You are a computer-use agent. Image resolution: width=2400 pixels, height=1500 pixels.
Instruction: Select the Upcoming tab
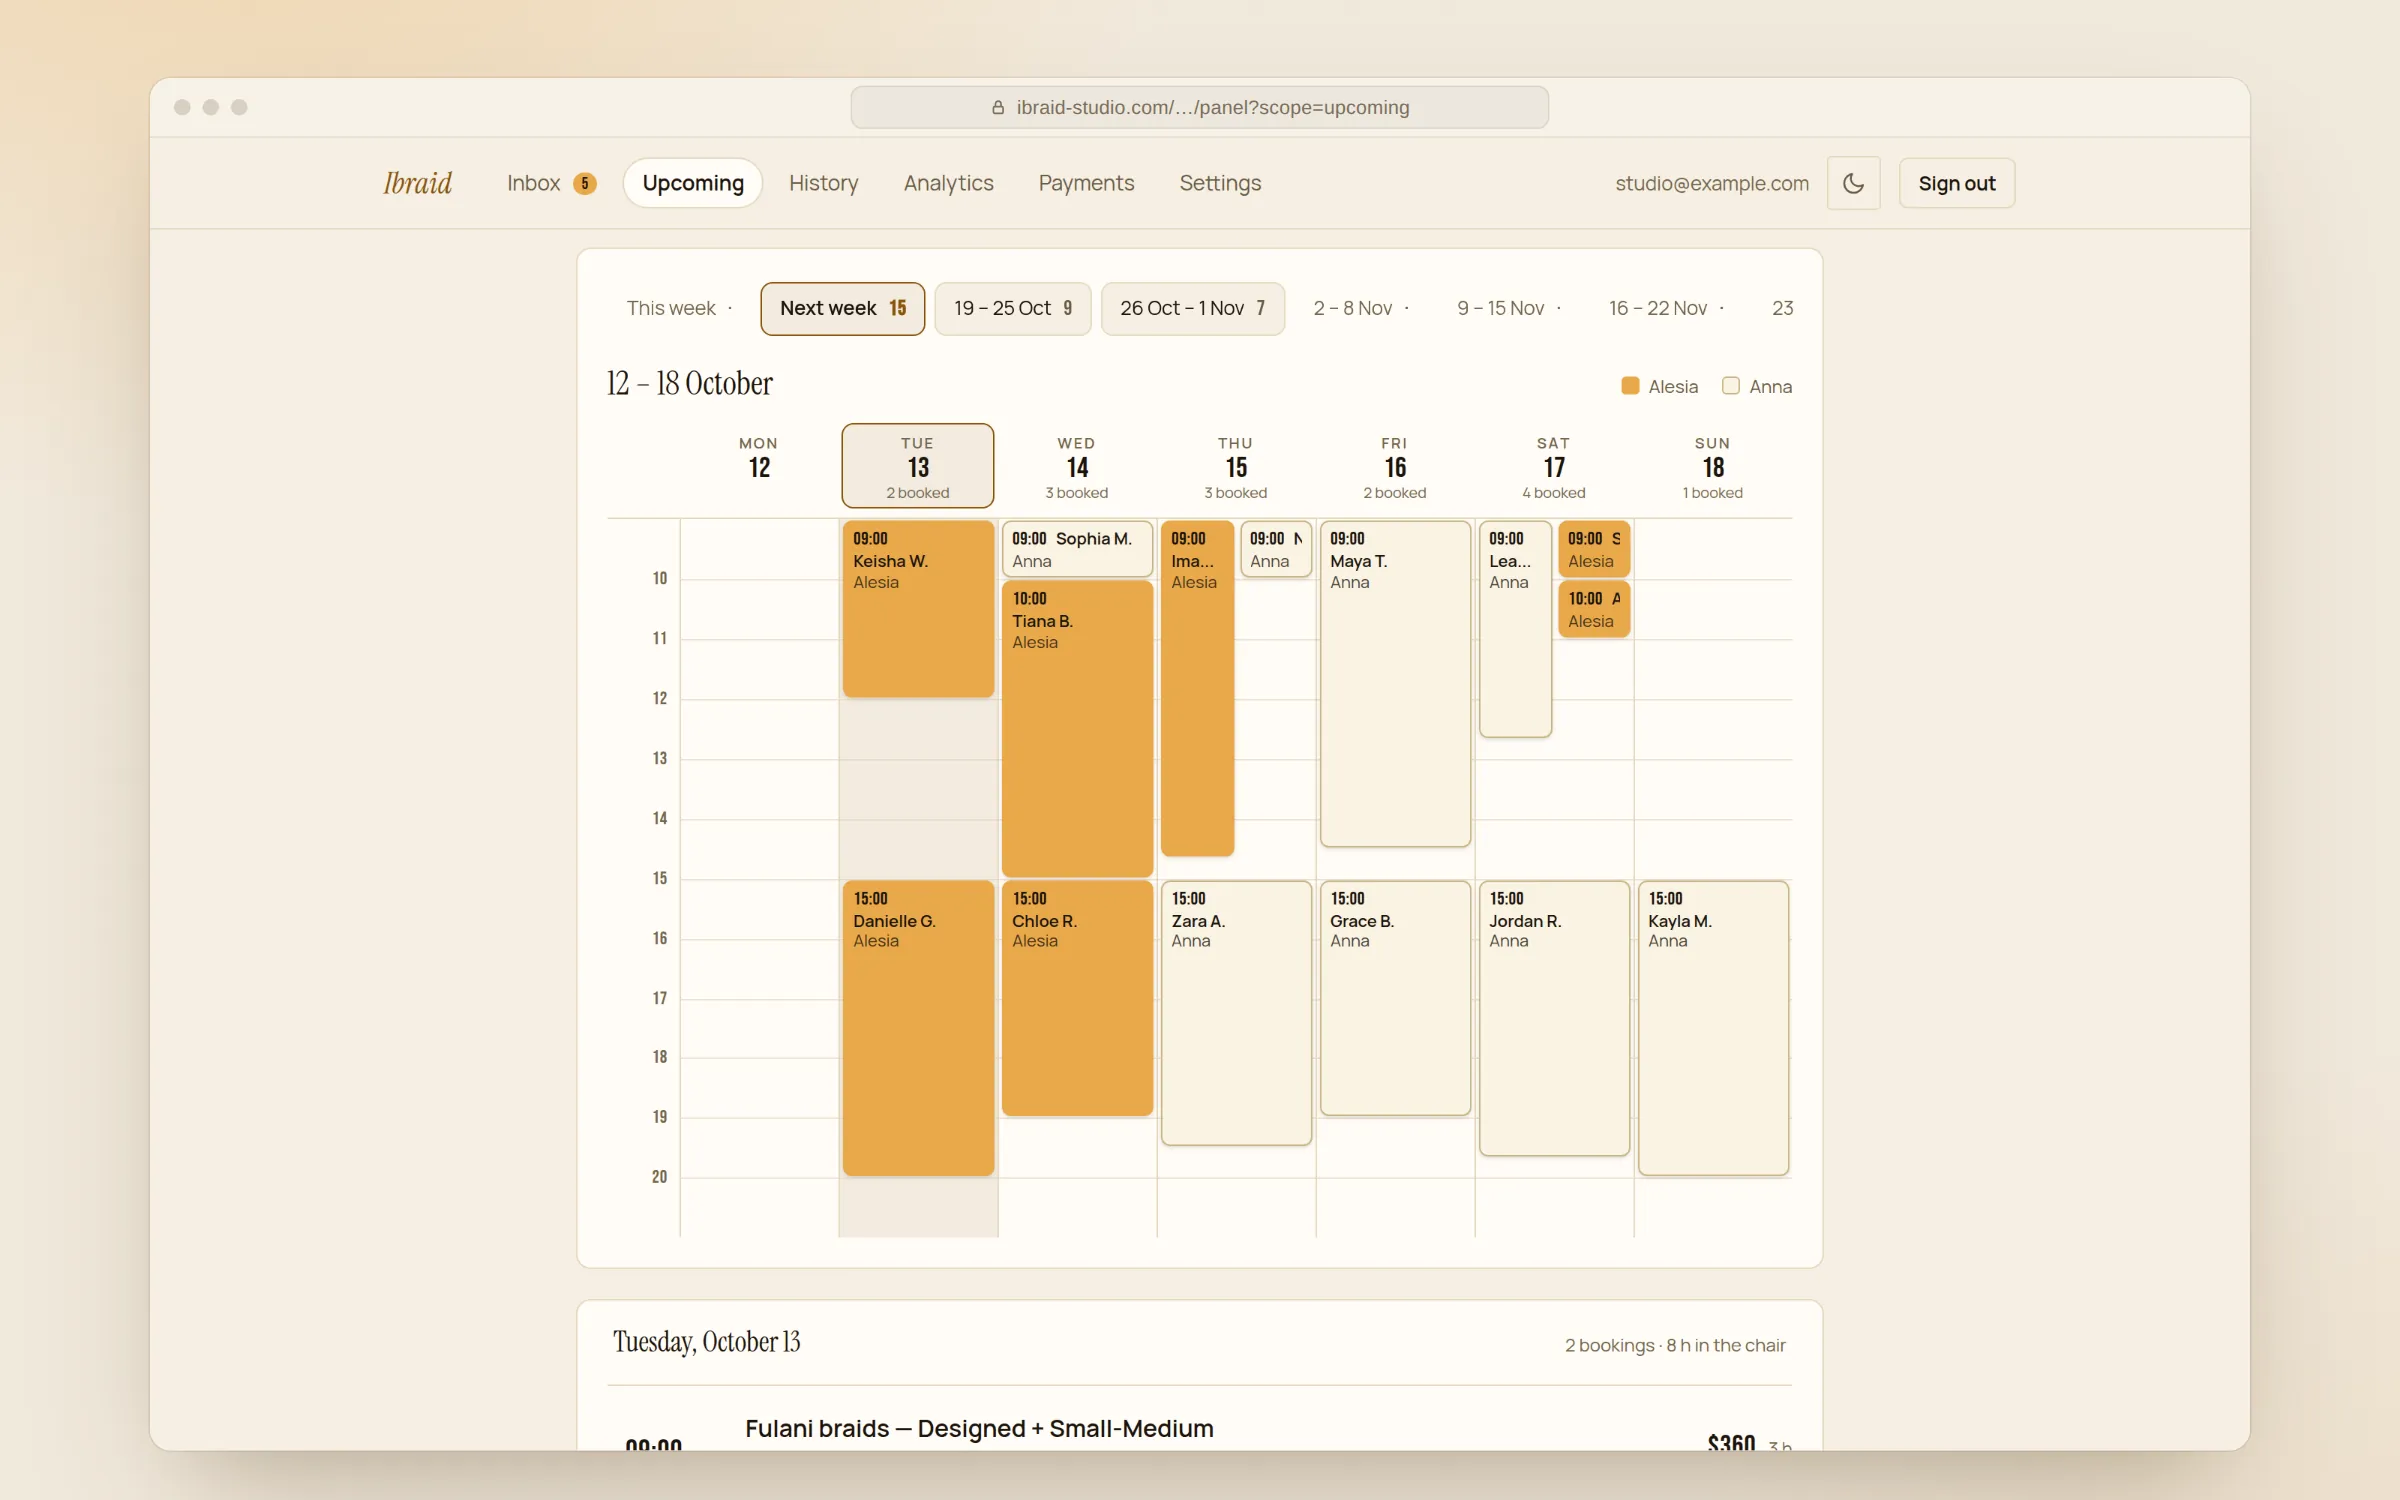point(693,183)
